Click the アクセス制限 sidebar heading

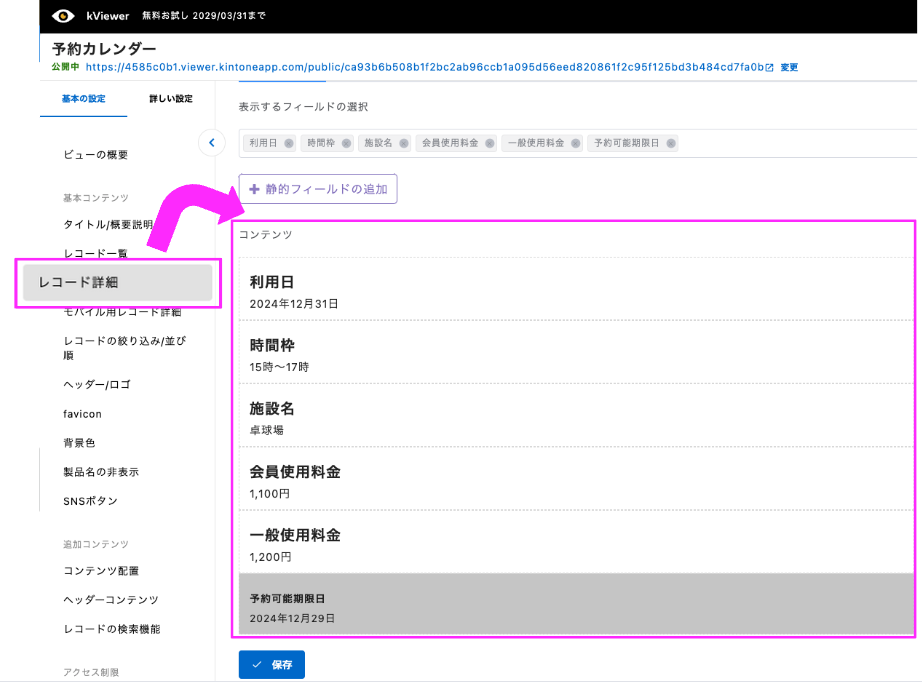click(91, 673)
